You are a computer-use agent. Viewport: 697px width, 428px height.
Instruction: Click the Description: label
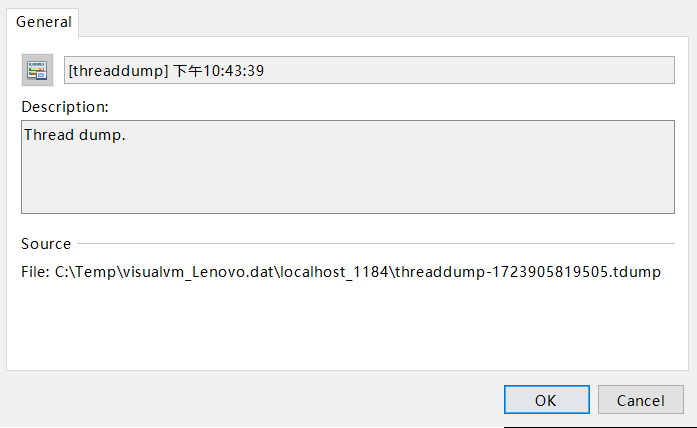(65, 107)
